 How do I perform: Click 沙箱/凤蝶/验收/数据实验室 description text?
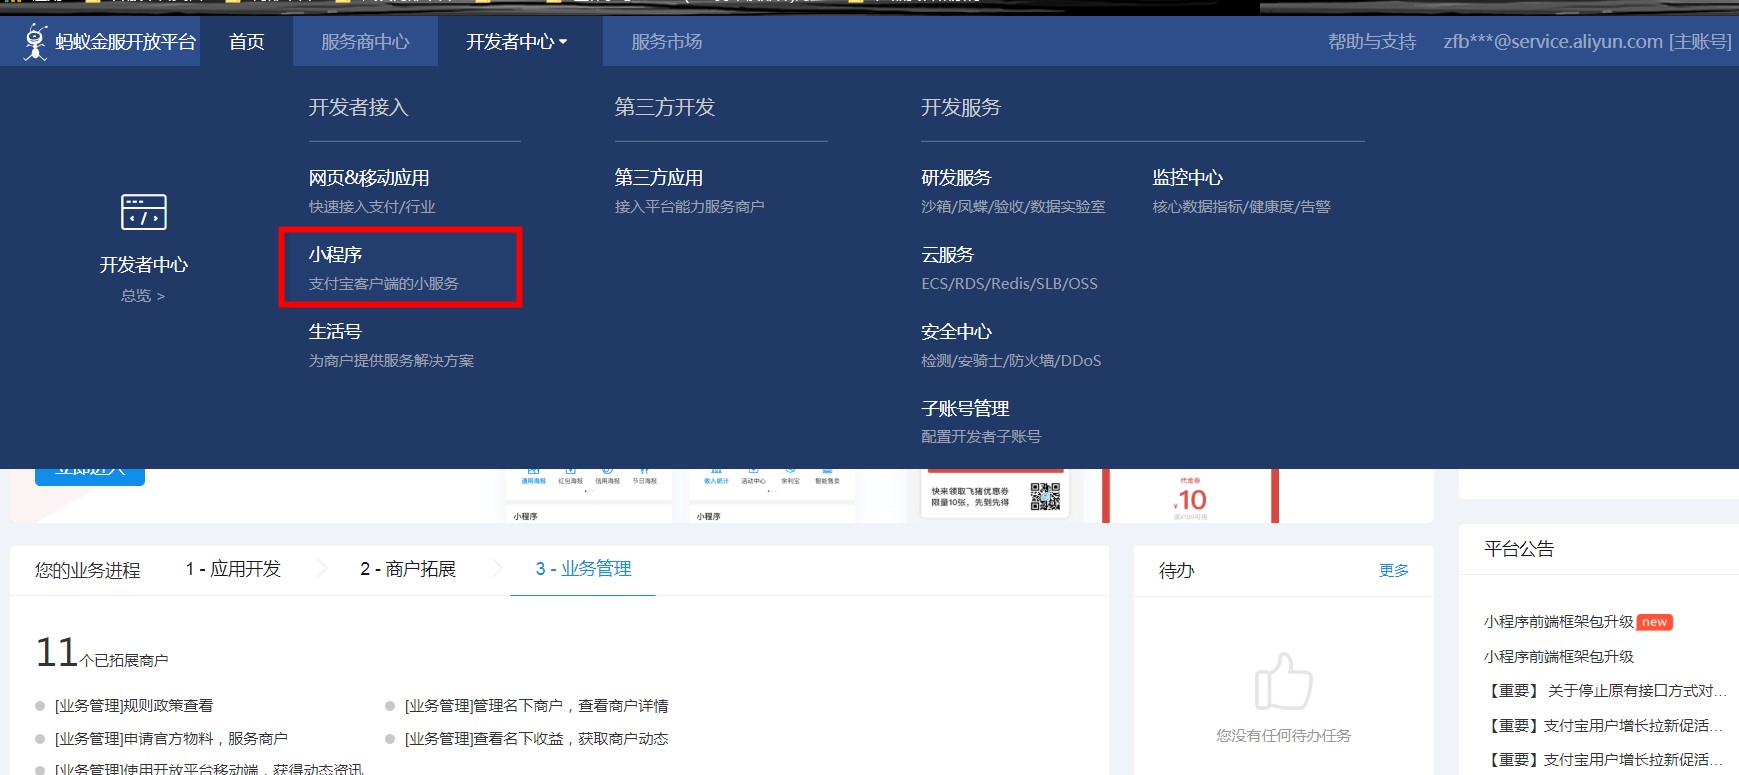pyautogui.click(x=1013, y=207)
